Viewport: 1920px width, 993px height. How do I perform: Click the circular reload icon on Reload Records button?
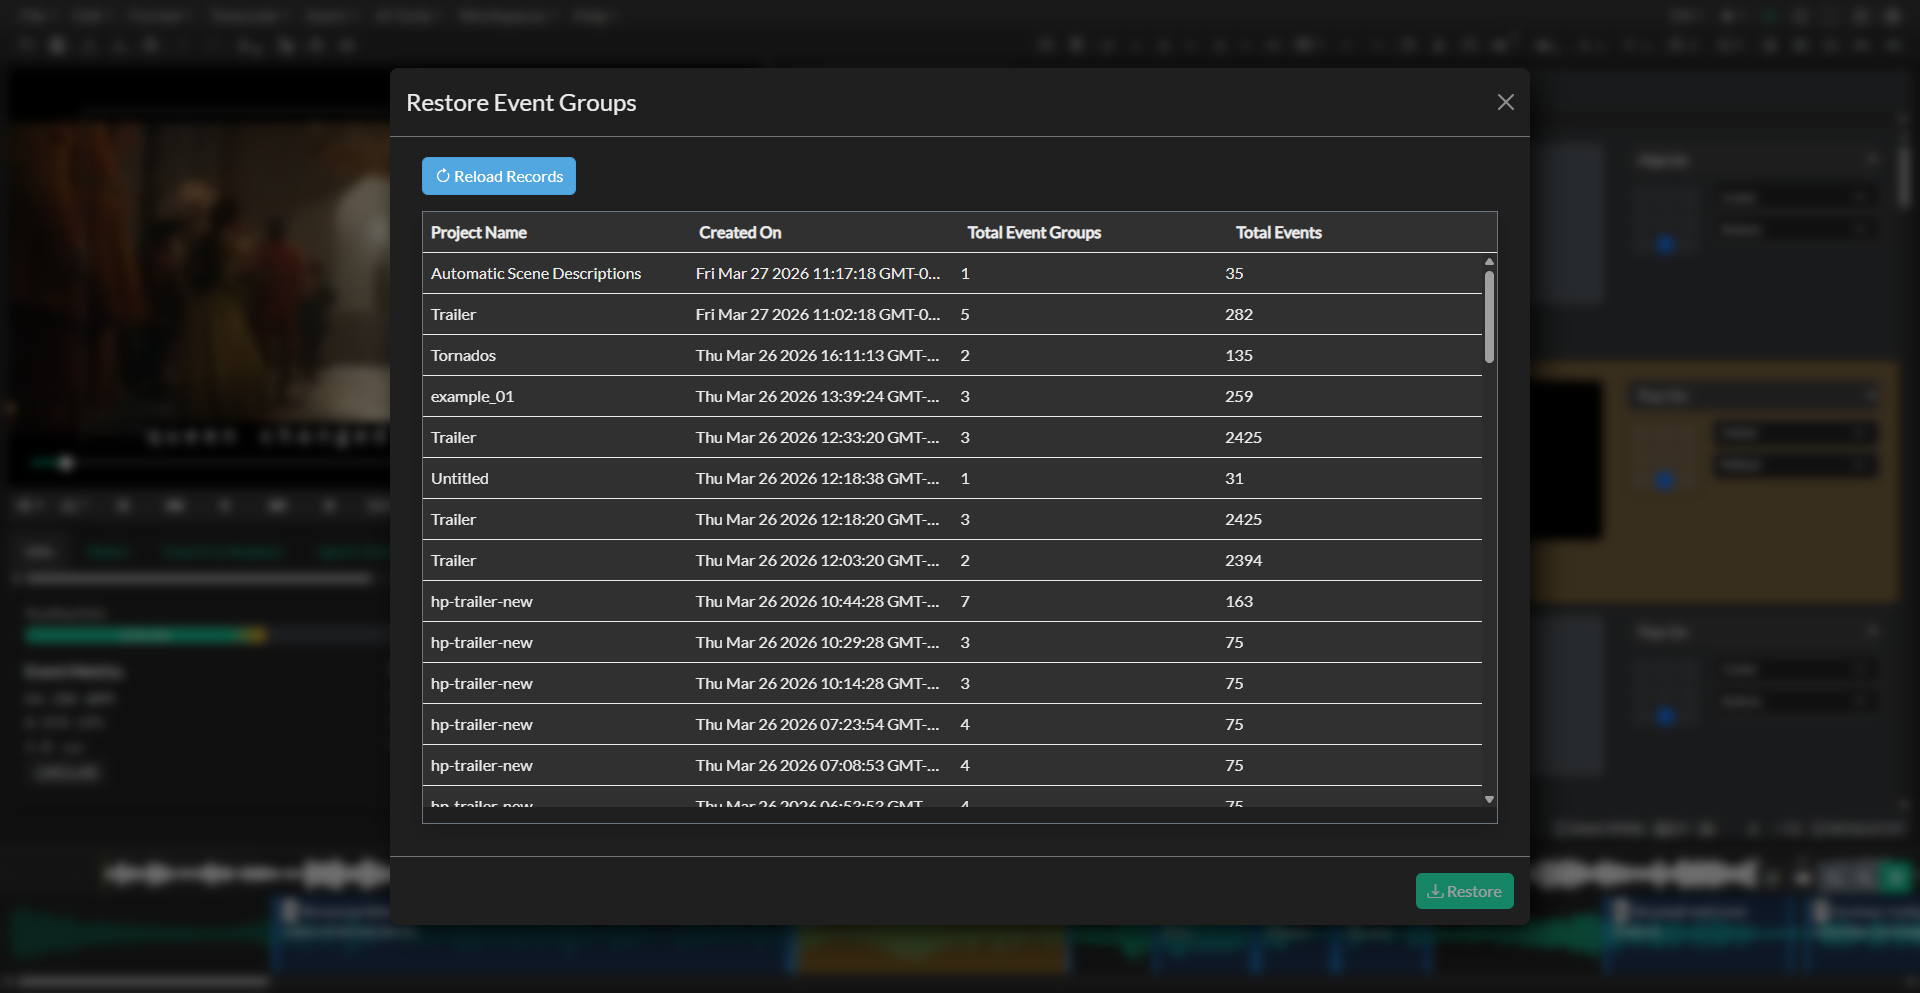click(443, 176)
